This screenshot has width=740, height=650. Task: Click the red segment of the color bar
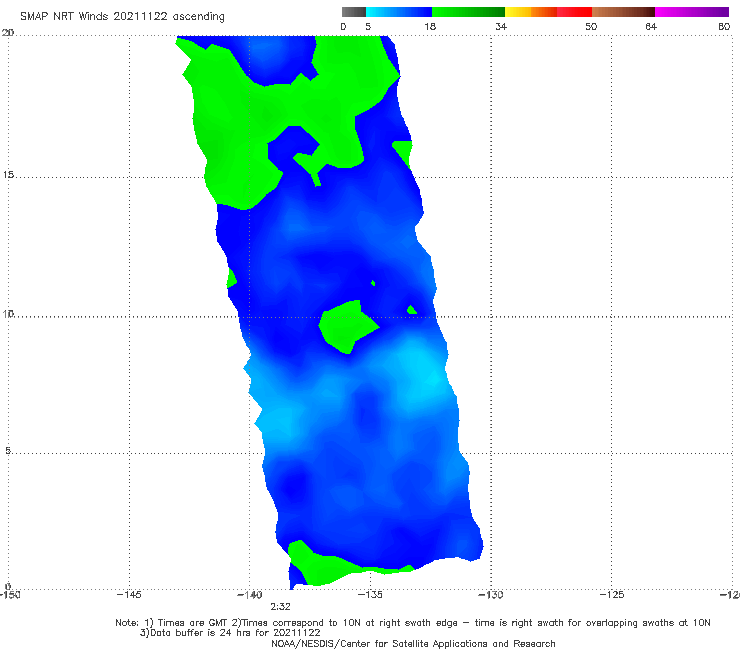click(574, 12)
